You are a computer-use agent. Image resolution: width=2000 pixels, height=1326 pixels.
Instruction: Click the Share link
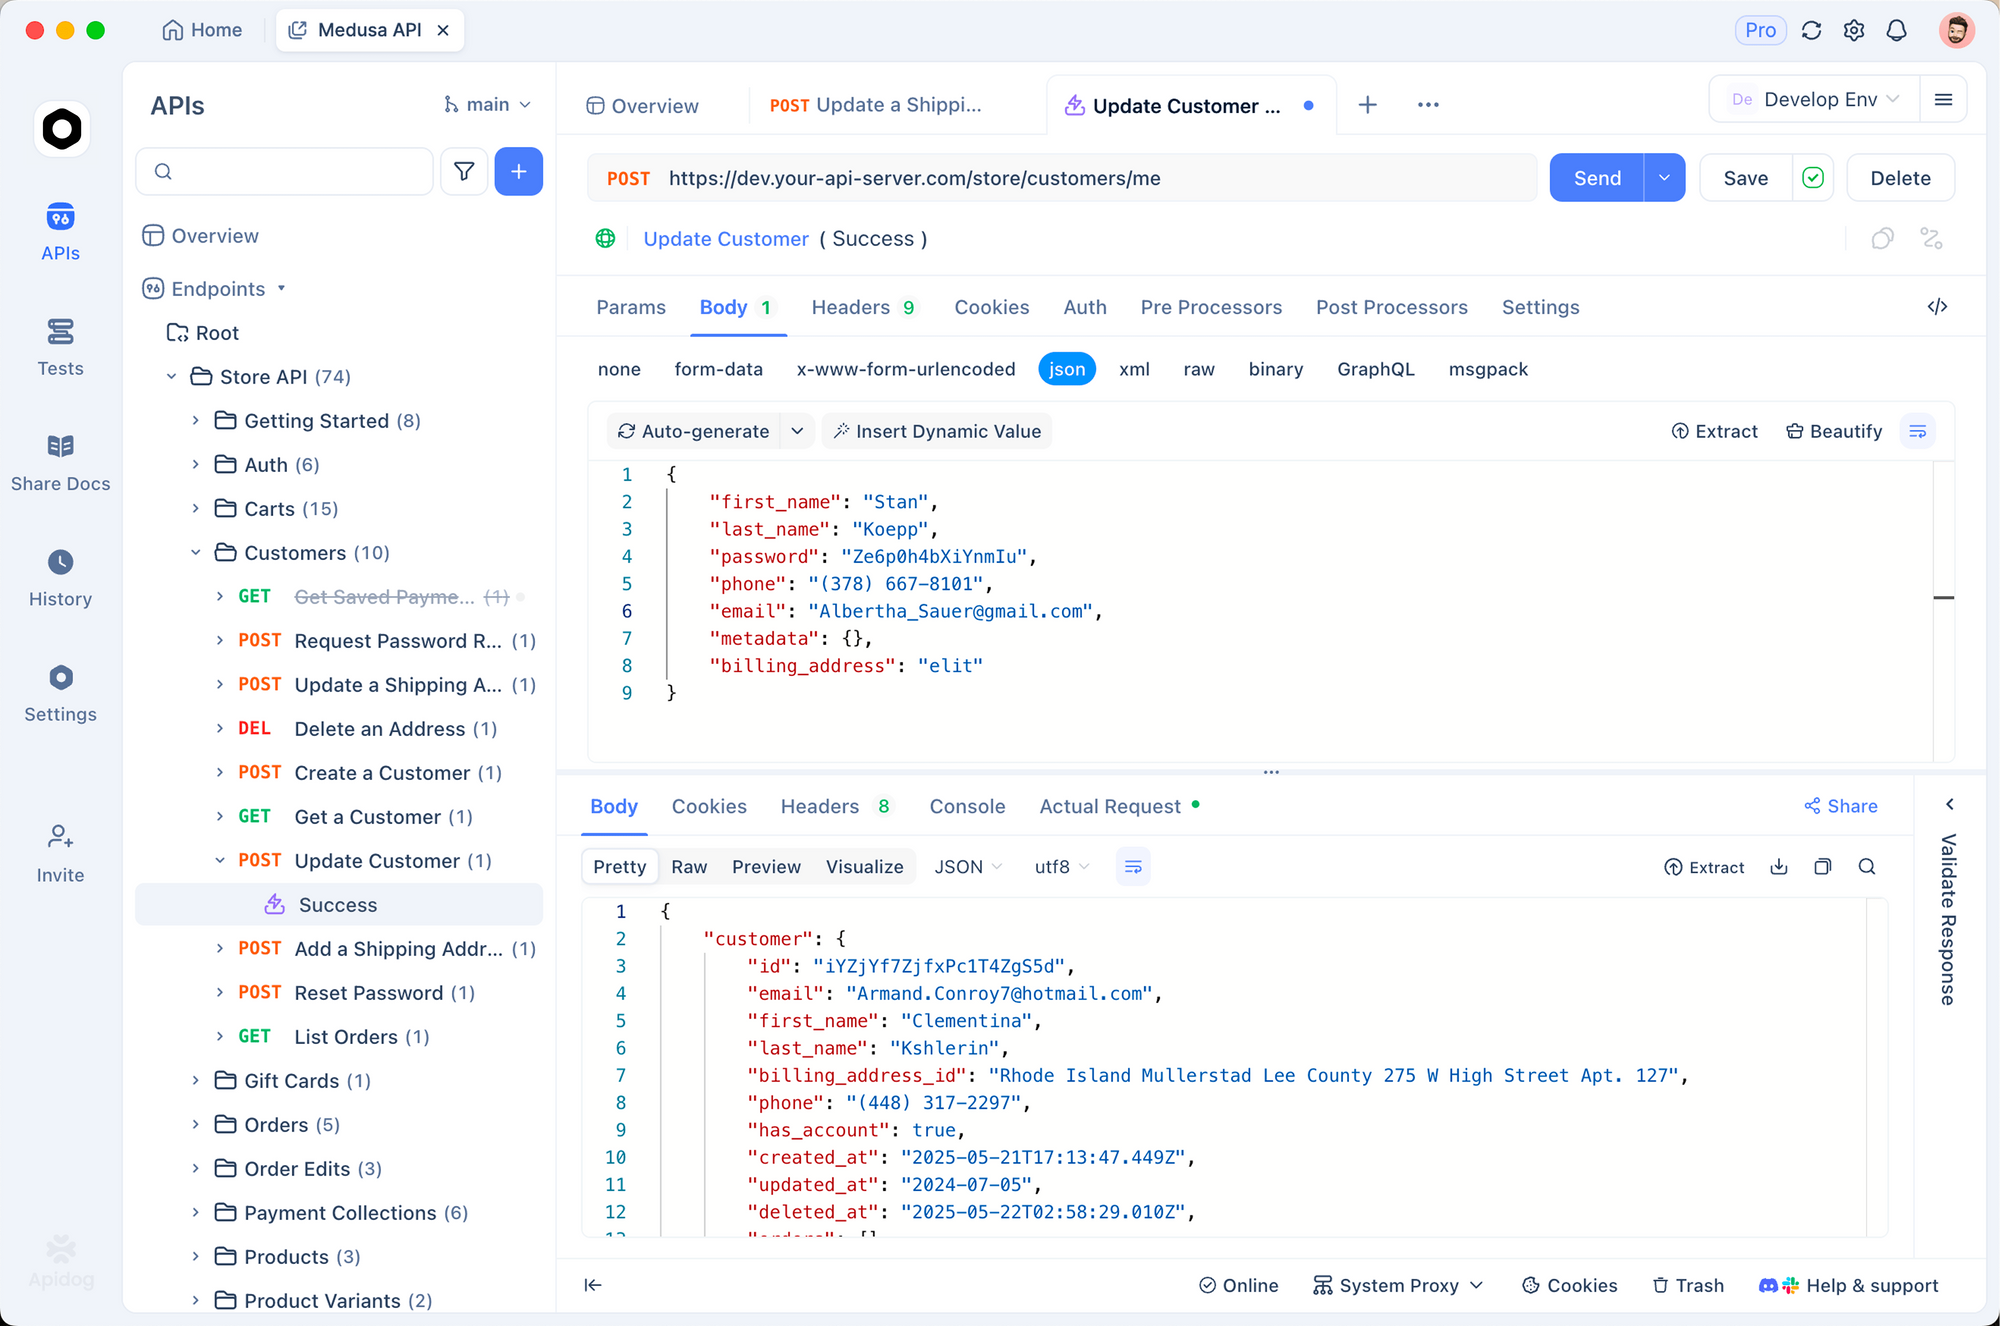click(x=1841, y=806)
